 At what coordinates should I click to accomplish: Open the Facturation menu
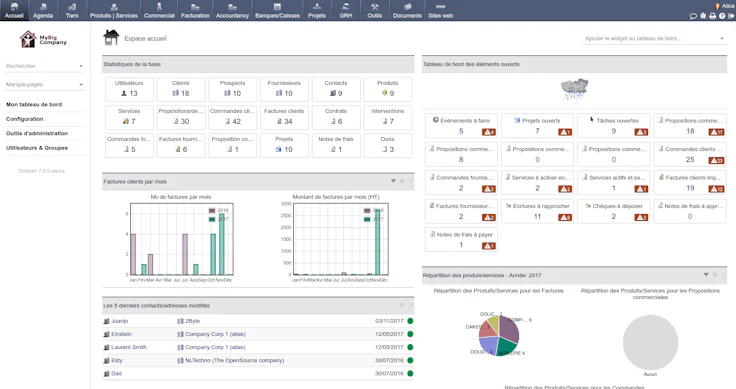click(195, 10)
